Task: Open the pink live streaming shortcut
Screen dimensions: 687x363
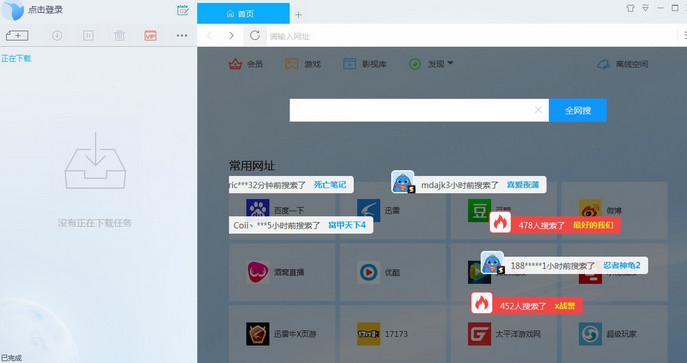Action: click(x=282, y=272)
